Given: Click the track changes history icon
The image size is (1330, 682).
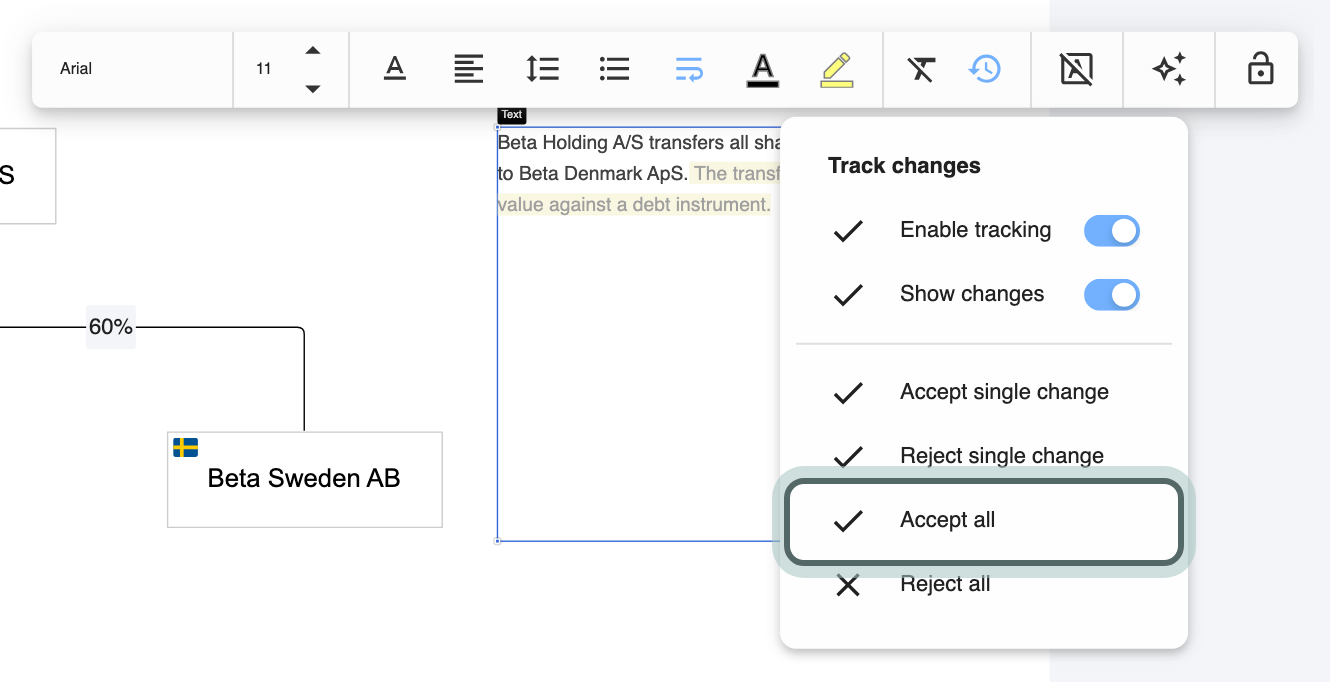Looking at the screenshot, I should click(x=985, y=69).
